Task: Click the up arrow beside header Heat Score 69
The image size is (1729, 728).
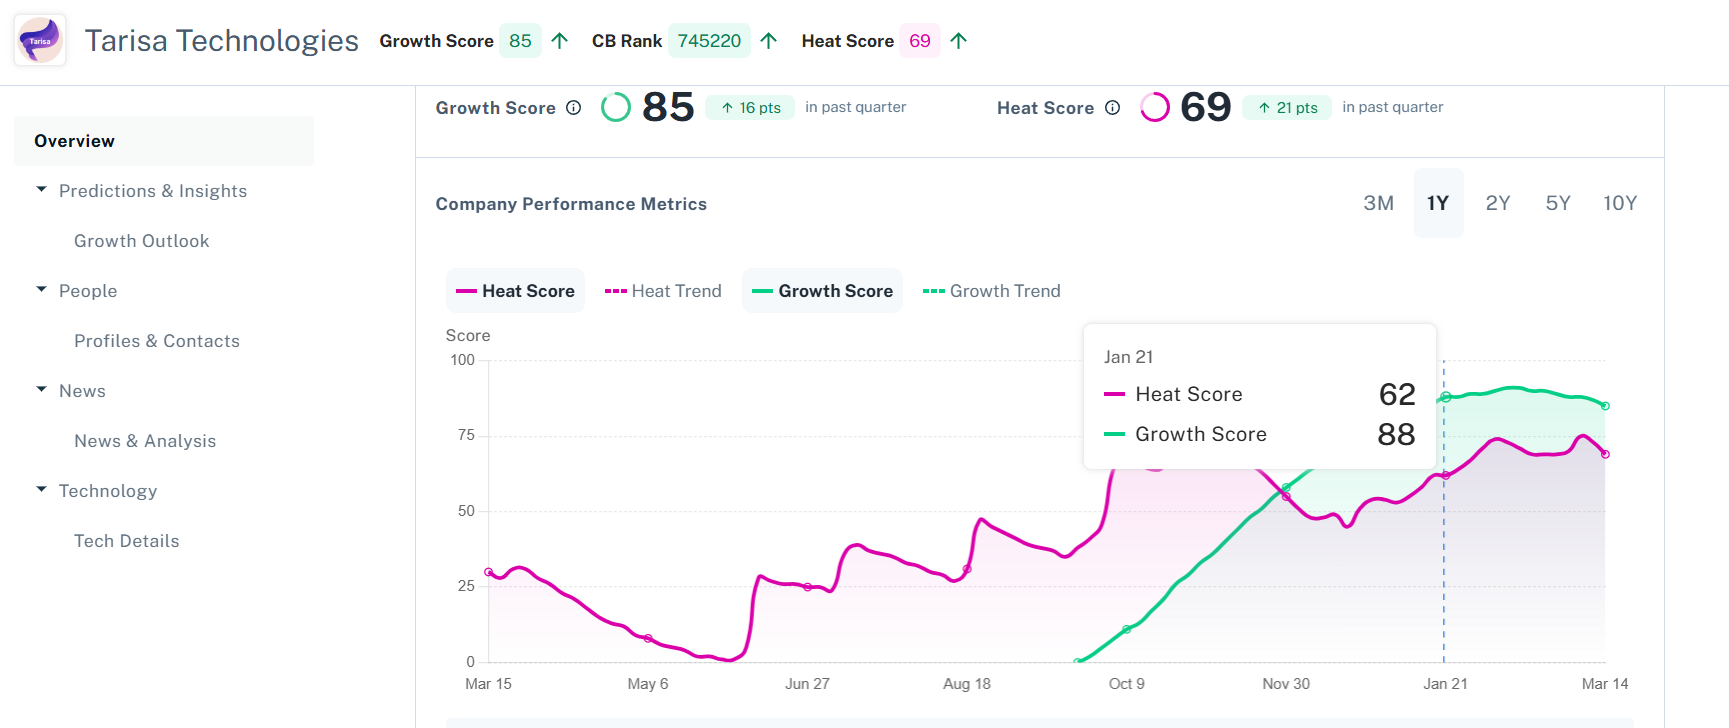Action: 958,41
